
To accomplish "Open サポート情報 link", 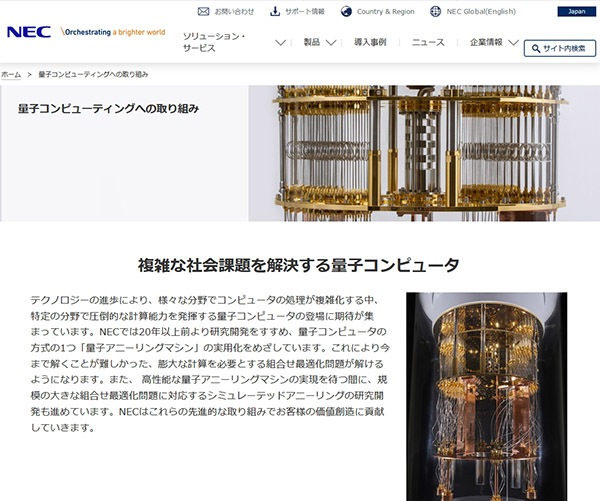I will point(305,11).
